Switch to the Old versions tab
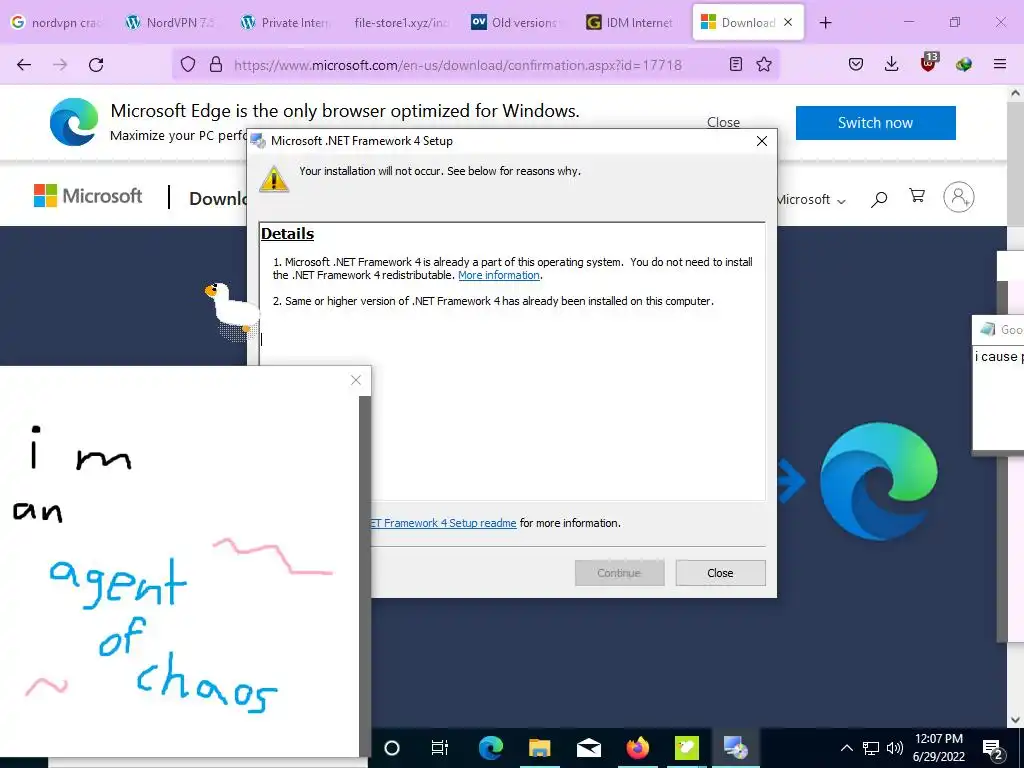The height and width of the screenshot is (768, 1024). pos(516,23)
